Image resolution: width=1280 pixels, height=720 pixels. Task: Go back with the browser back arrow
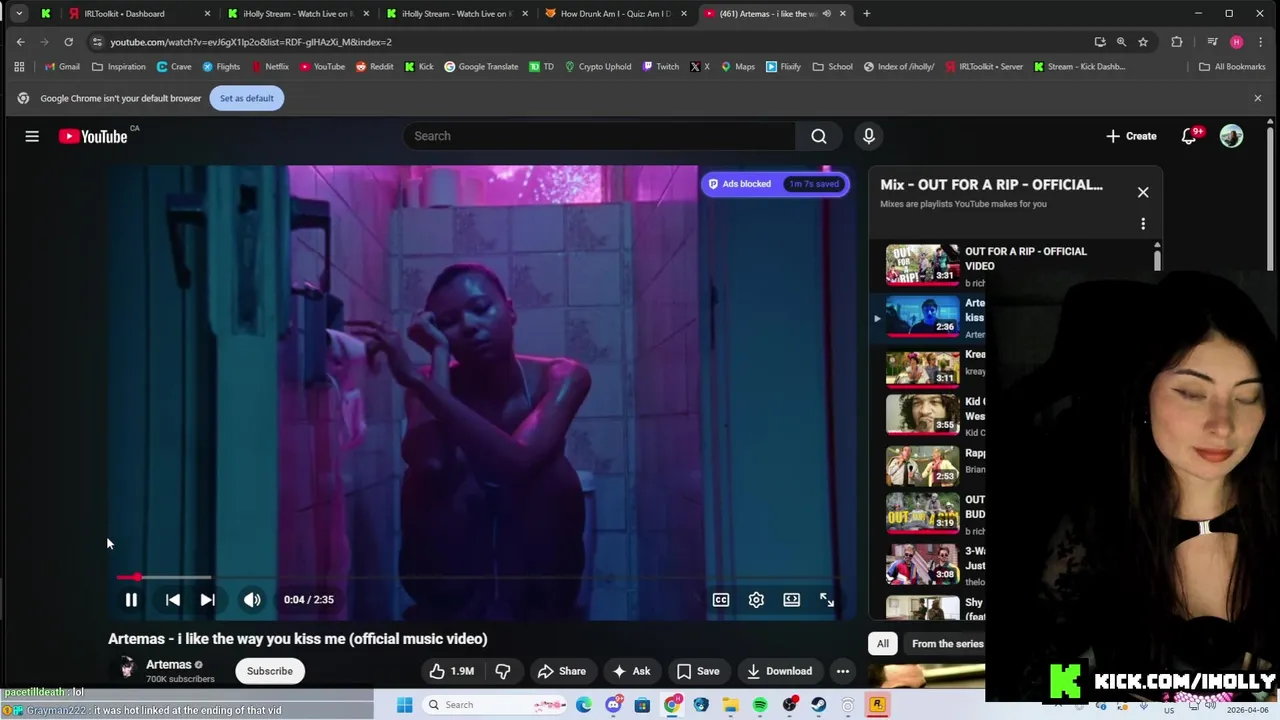20,42
